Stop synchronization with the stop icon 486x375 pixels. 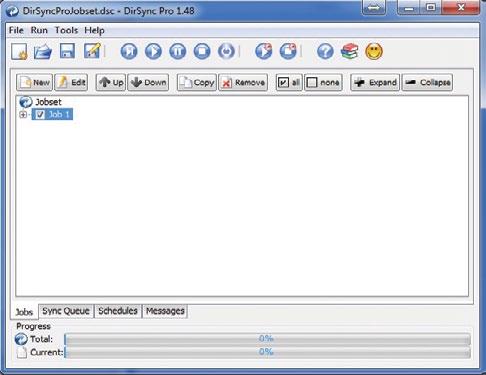202,51
